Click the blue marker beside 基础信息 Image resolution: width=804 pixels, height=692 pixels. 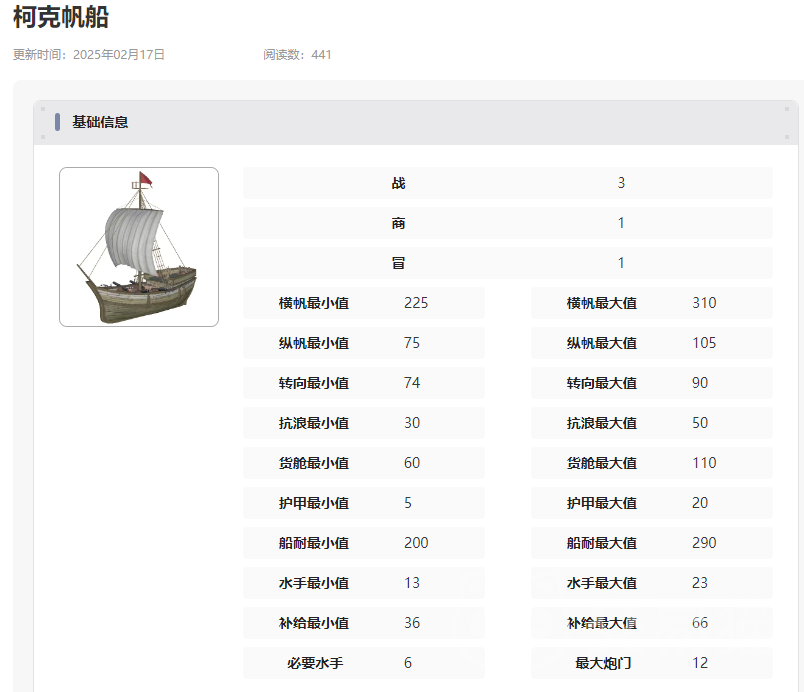click(57, 122)
